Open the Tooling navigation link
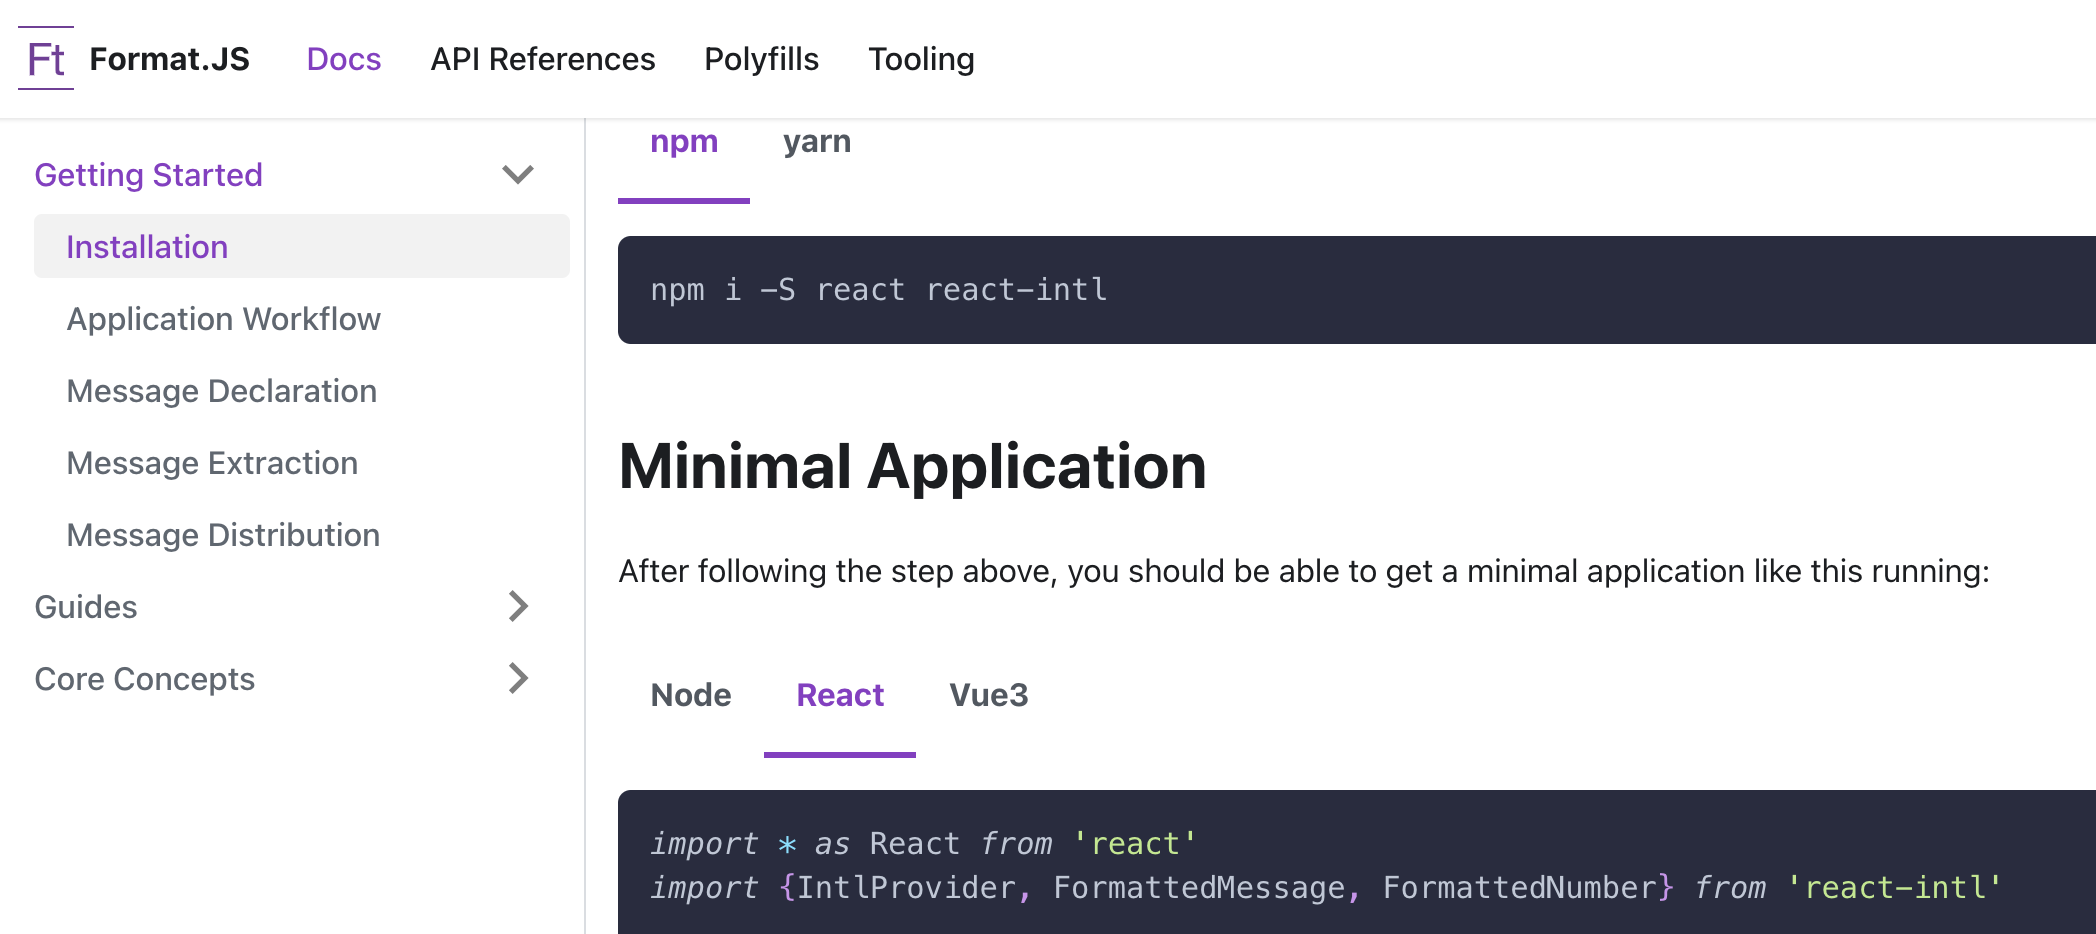 (x=921, y=59)
